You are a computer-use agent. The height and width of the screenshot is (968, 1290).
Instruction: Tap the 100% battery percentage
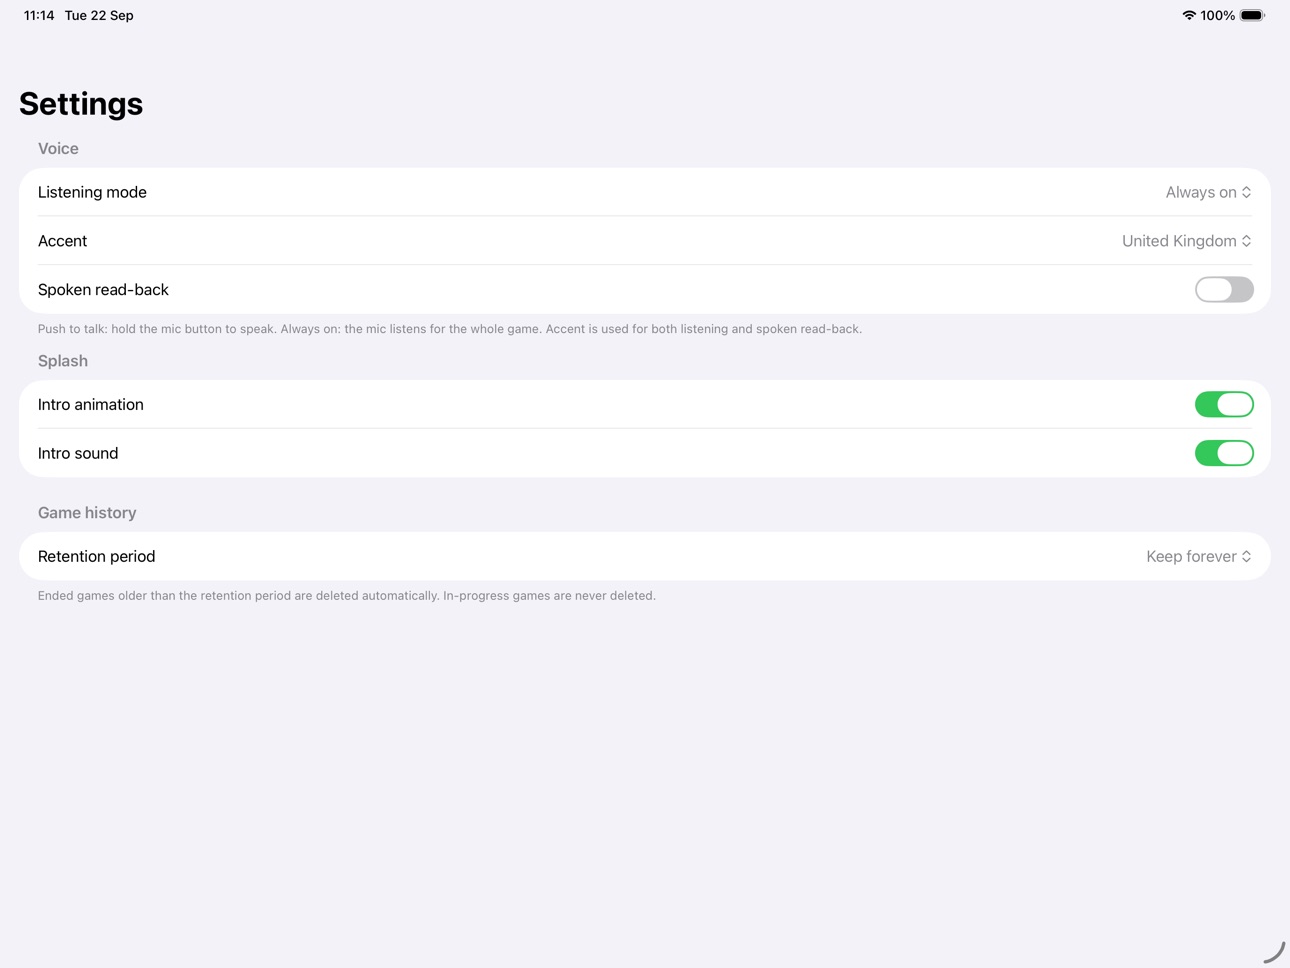pos(1218,15)
